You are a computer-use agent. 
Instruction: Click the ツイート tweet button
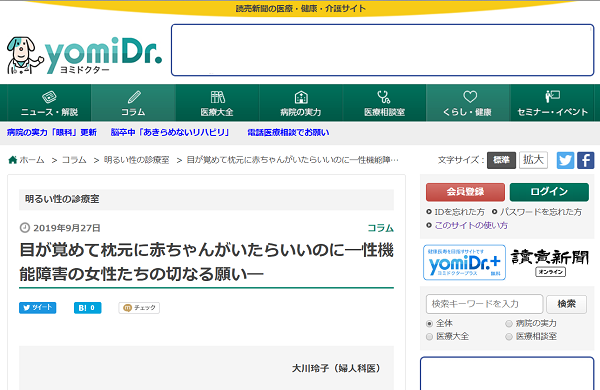[x=38, y=308]
